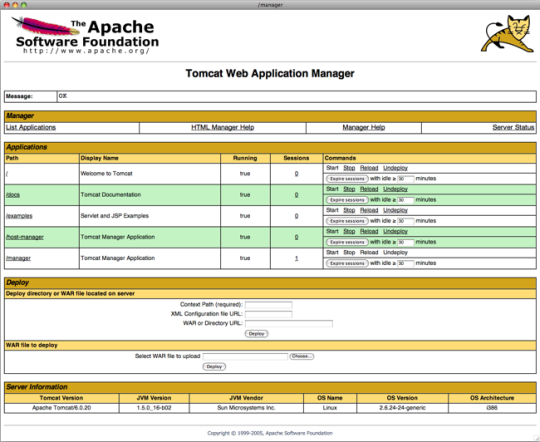Click idle minutes field in root row
Image resolution: width=540 pixels, height=442 pixels.
[x=405, y=179]
